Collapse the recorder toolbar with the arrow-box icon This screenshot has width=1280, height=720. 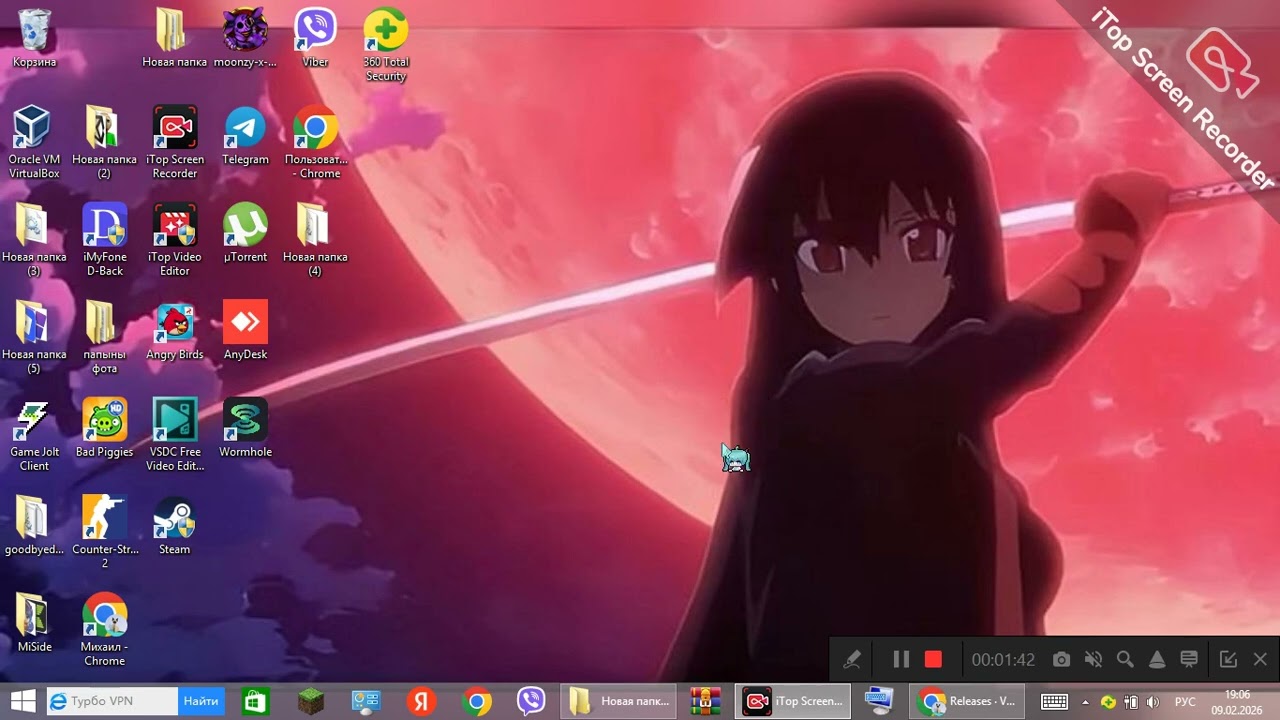1228,659
